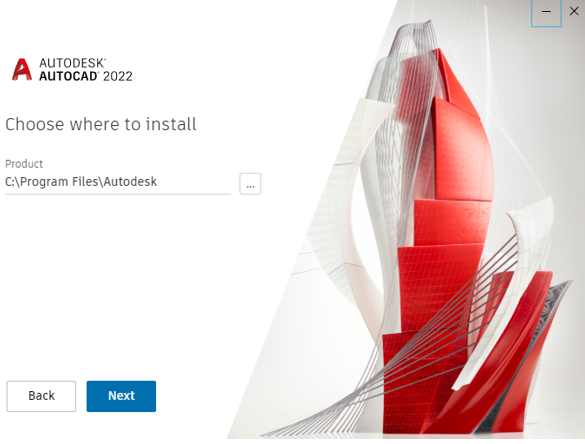Image resolution: width=585 pixels, height=444 pixels.
Task: Click the red AutoCAD 'A' logo icon
Action: 22,69
